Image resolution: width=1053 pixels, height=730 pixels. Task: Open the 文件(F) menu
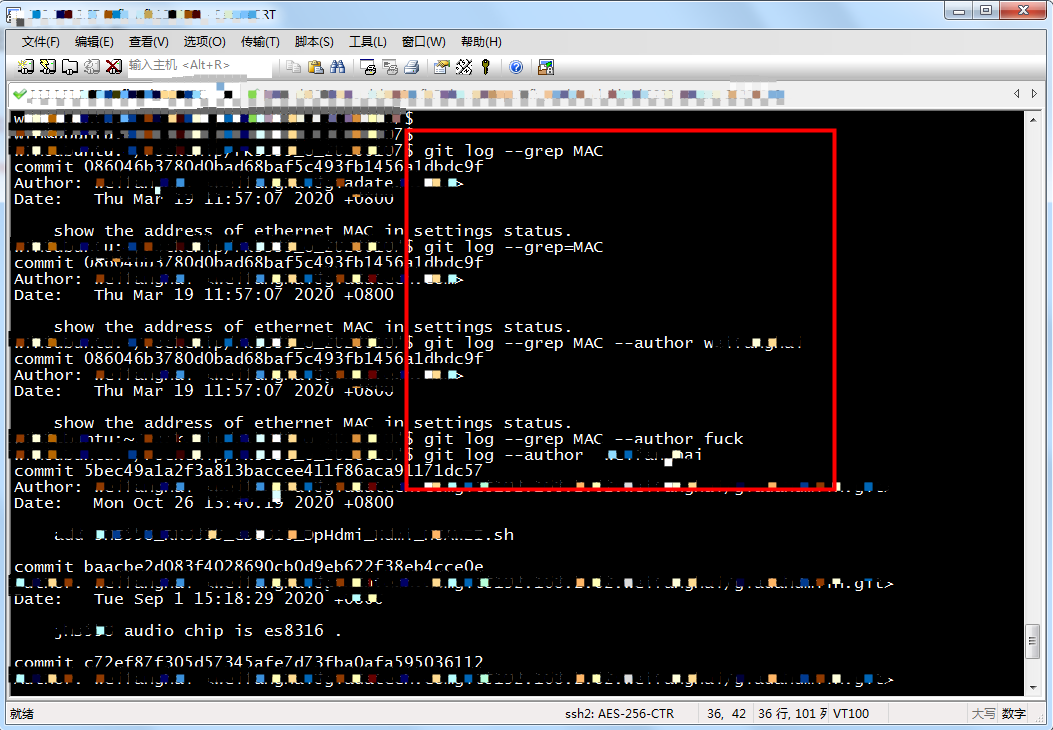tap(39, 41)
